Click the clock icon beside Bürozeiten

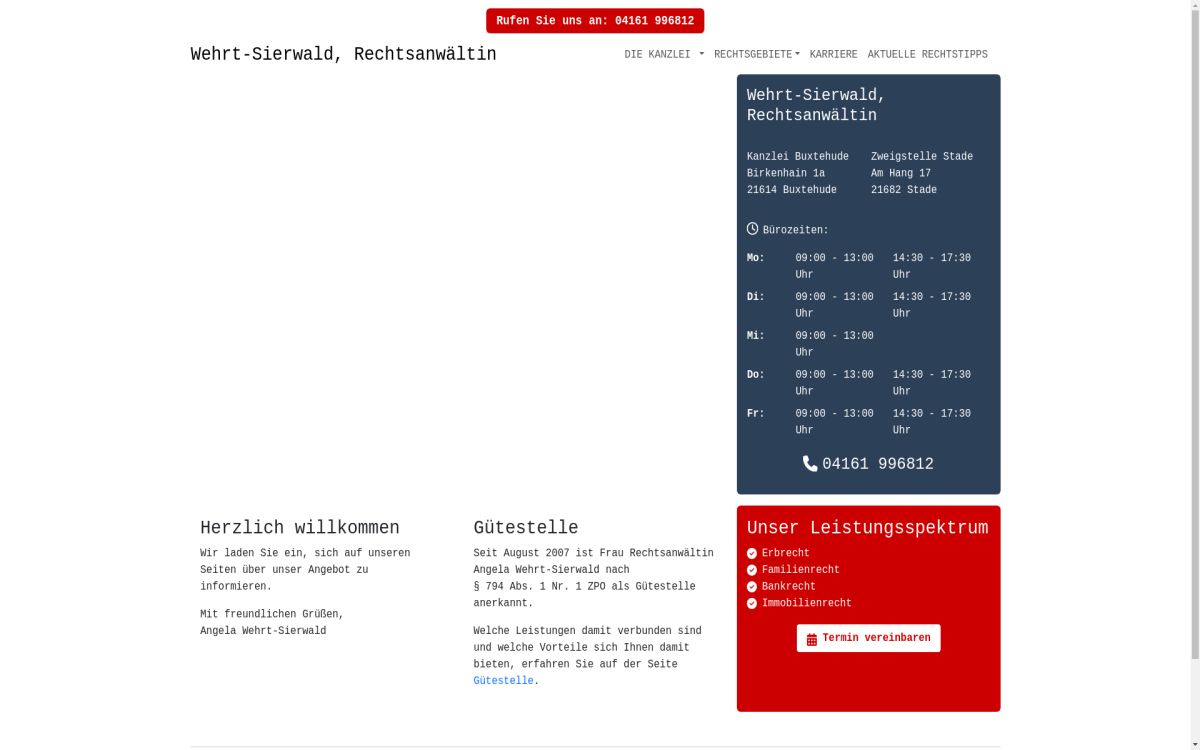752,229
